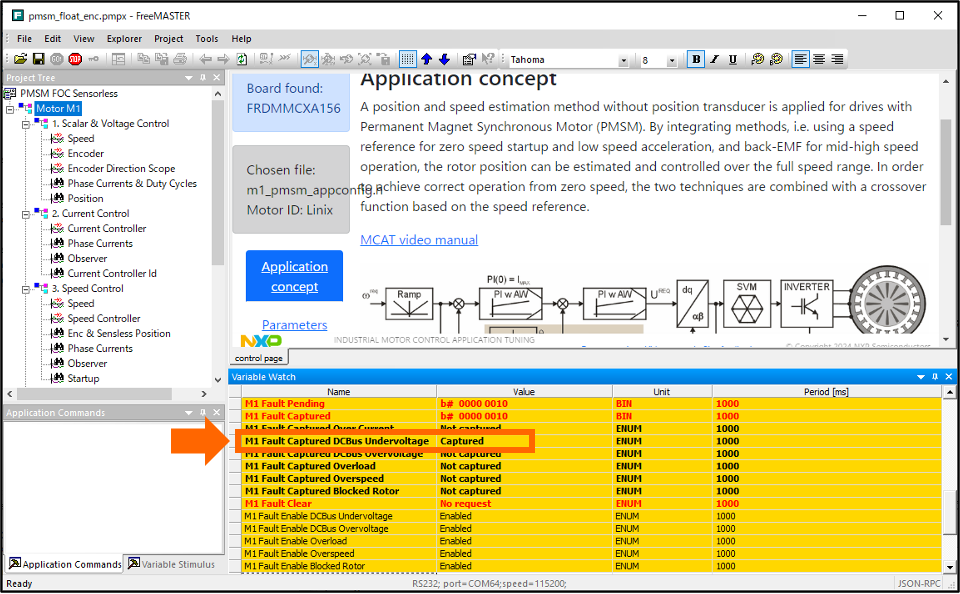960x594 pixels.
Task: Stop communication with the red STOP icon
Action: pos(75,59)
